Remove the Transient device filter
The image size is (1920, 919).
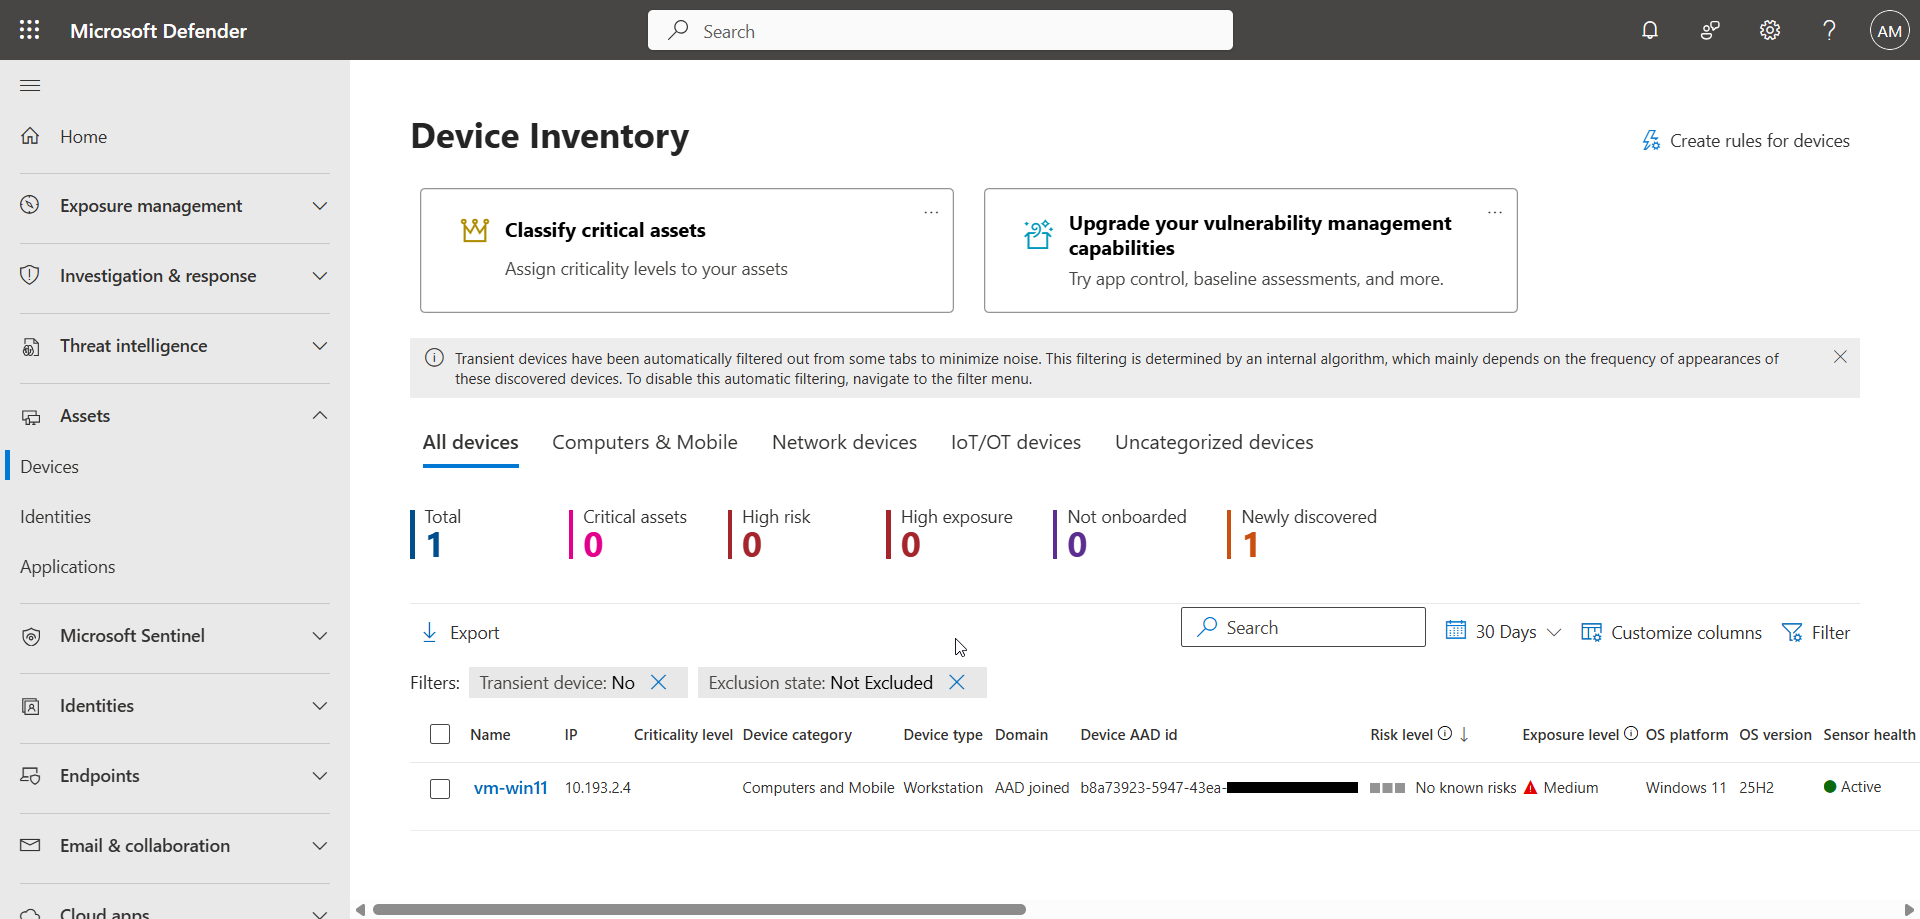click(x=658, y=682)
